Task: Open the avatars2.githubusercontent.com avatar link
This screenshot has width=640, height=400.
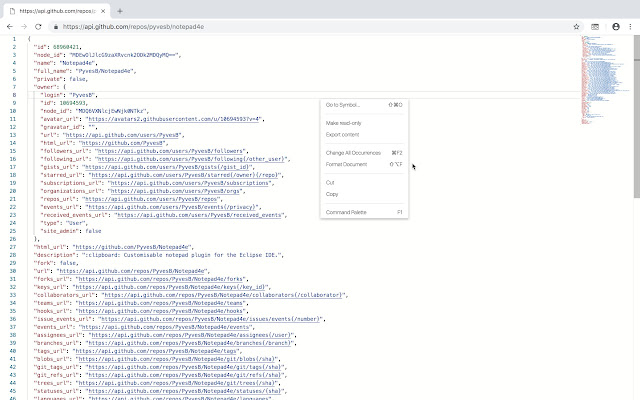Action: coord(174,119)
